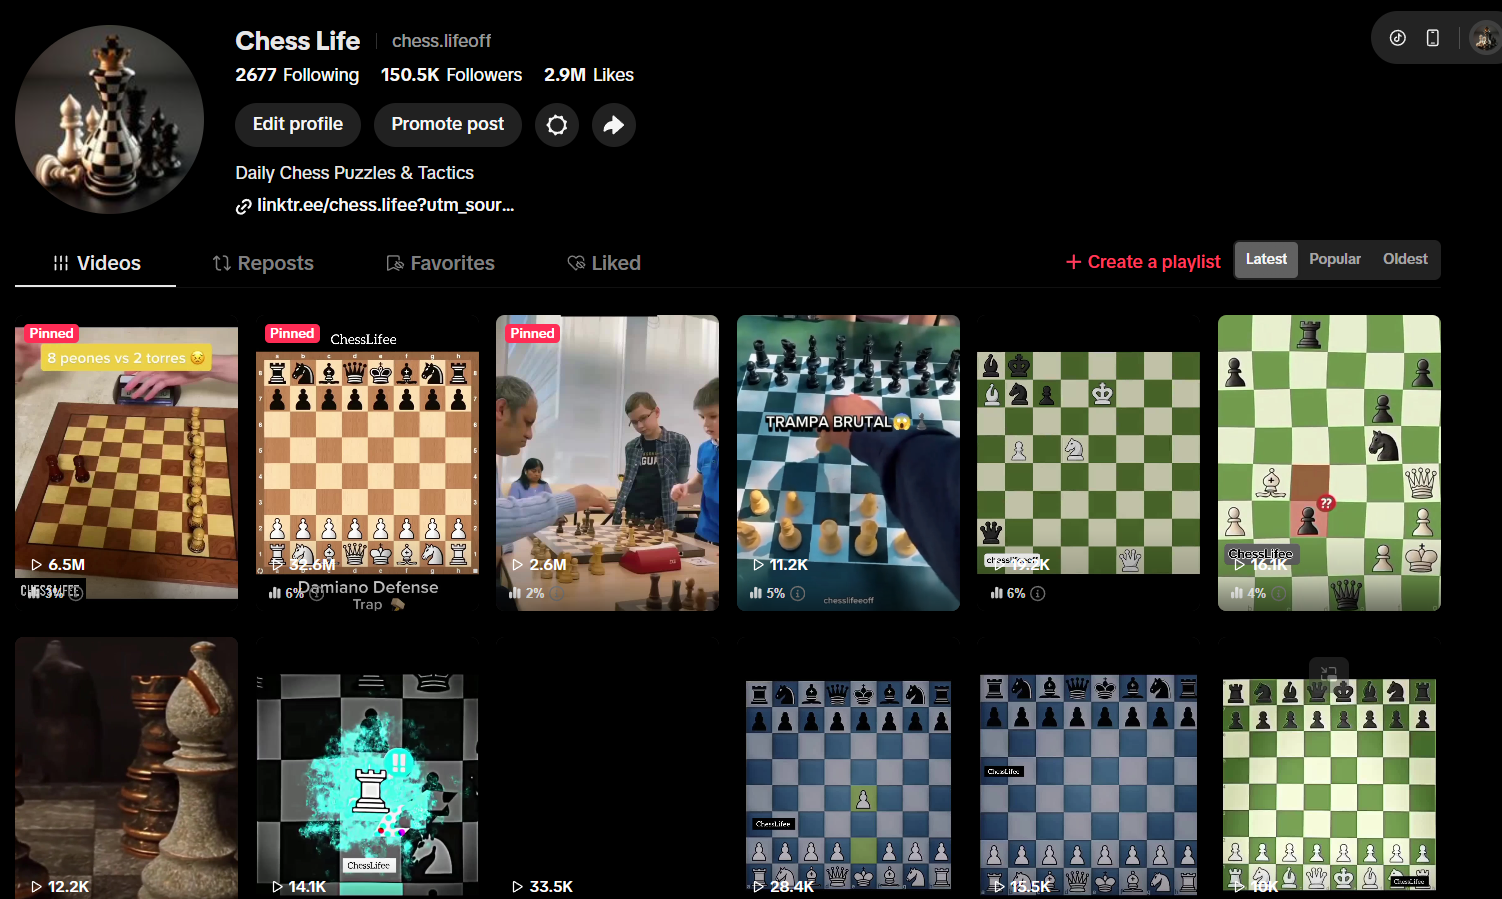Click the Promote post button

447,124
